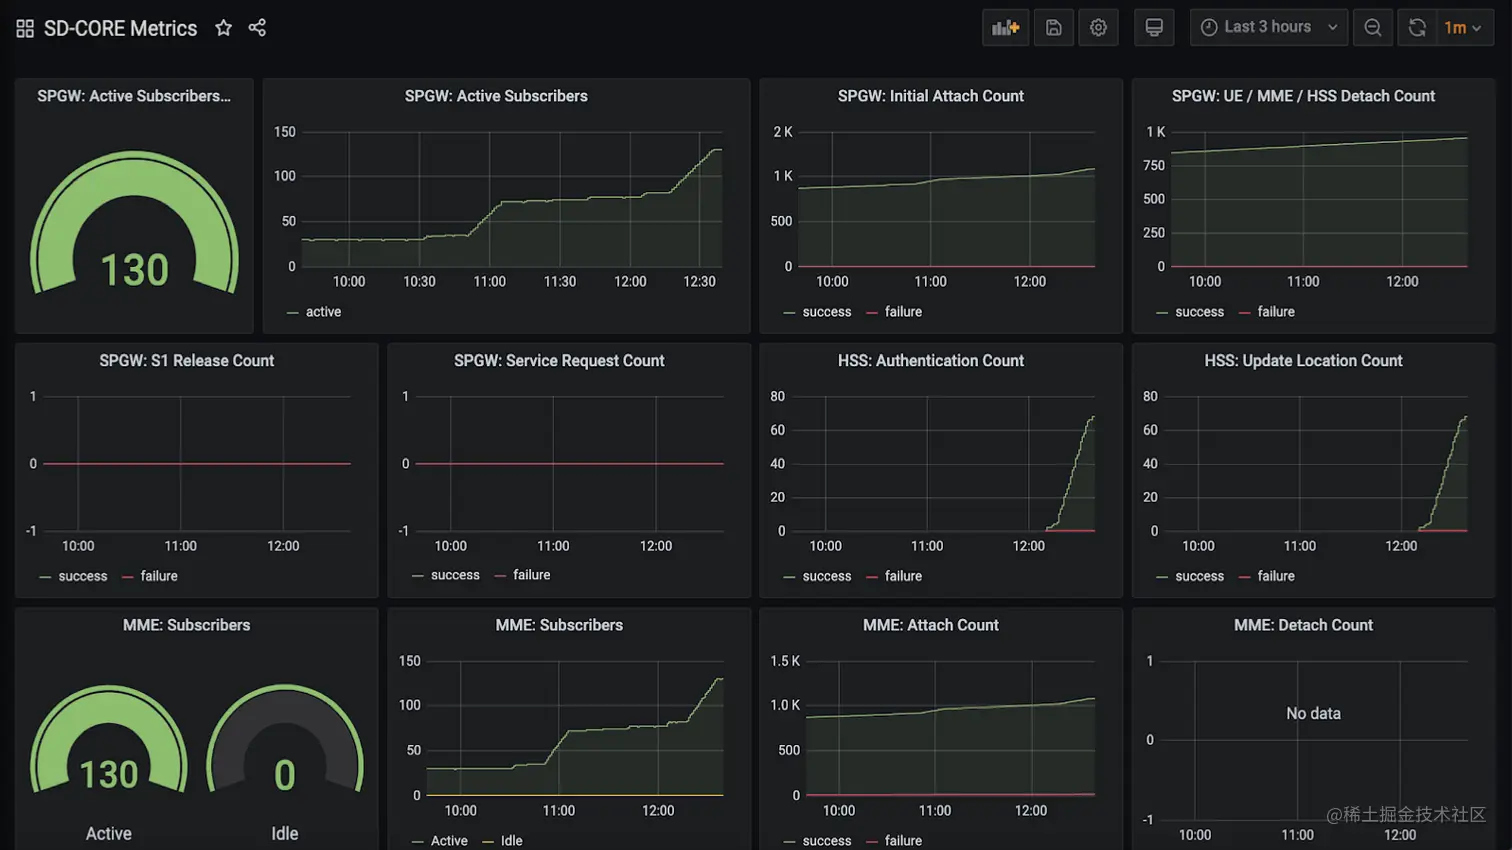The height and width of the screenshot is (850, 1512).
Task: Star the SD-CORE Metrics dashboard
Action: (224, 28)
